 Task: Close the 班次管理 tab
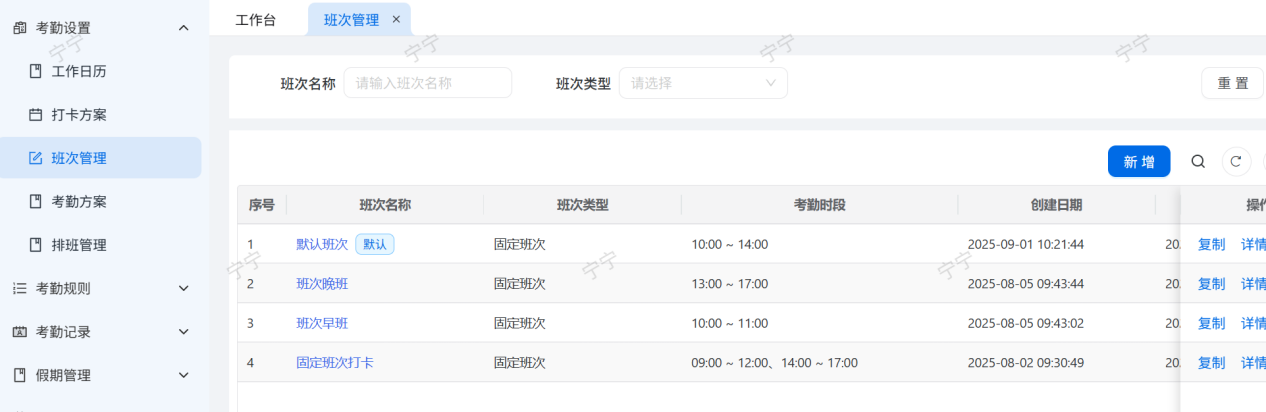click(396, 19)
